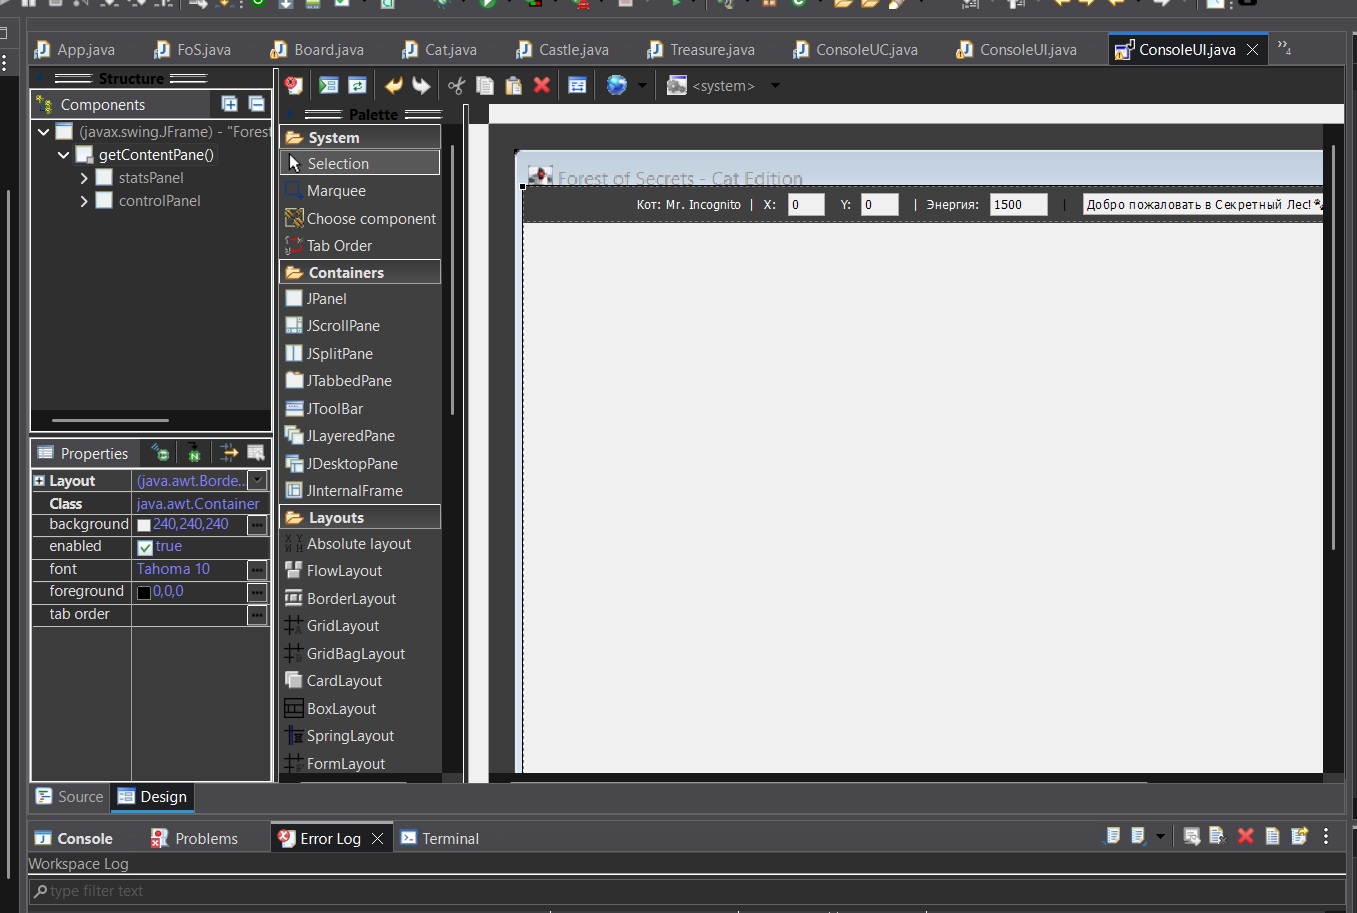
Task: Switch to Source tab
Action: click(x=69, y=797)
